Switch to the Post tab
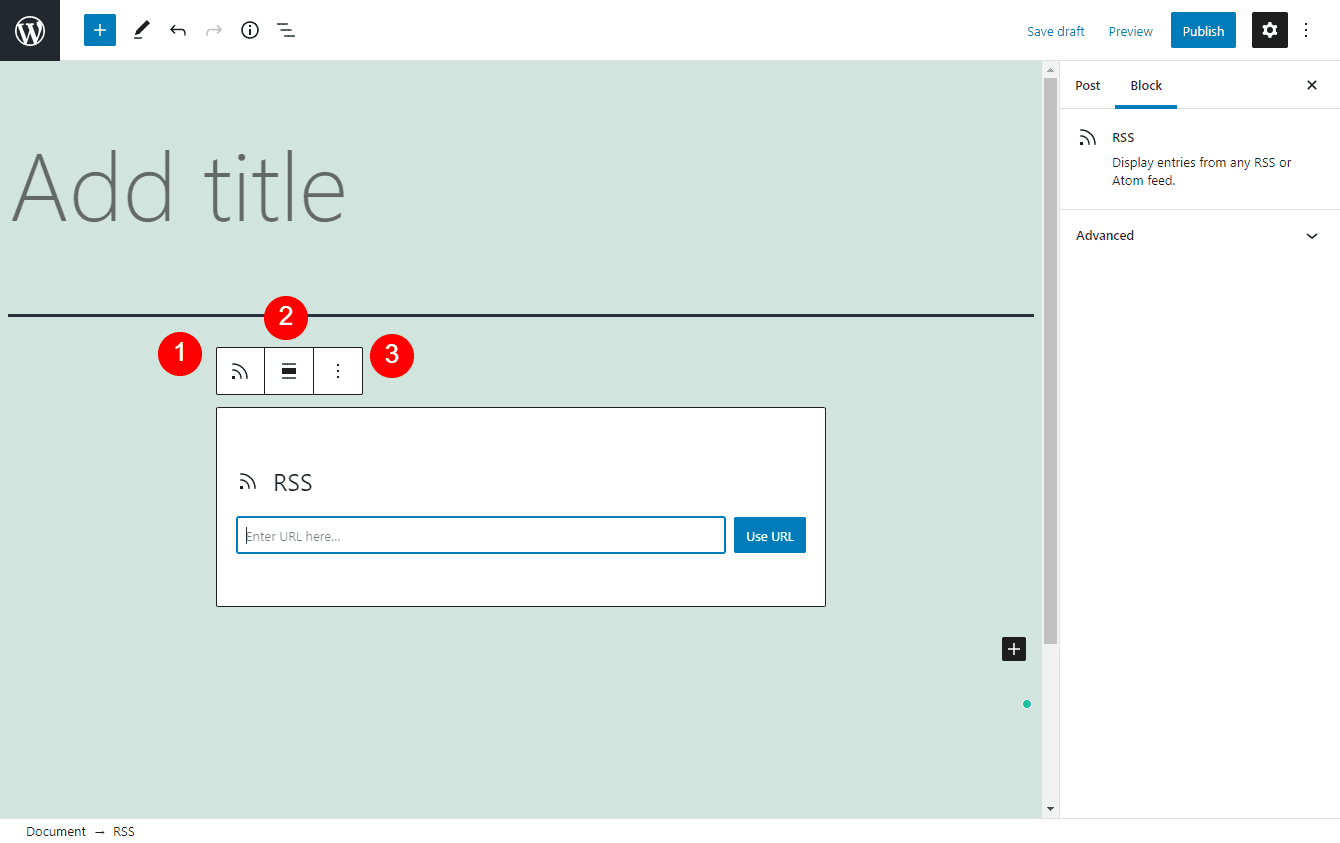This screenshot has height=843, width=1340. tap(1087, 85)
